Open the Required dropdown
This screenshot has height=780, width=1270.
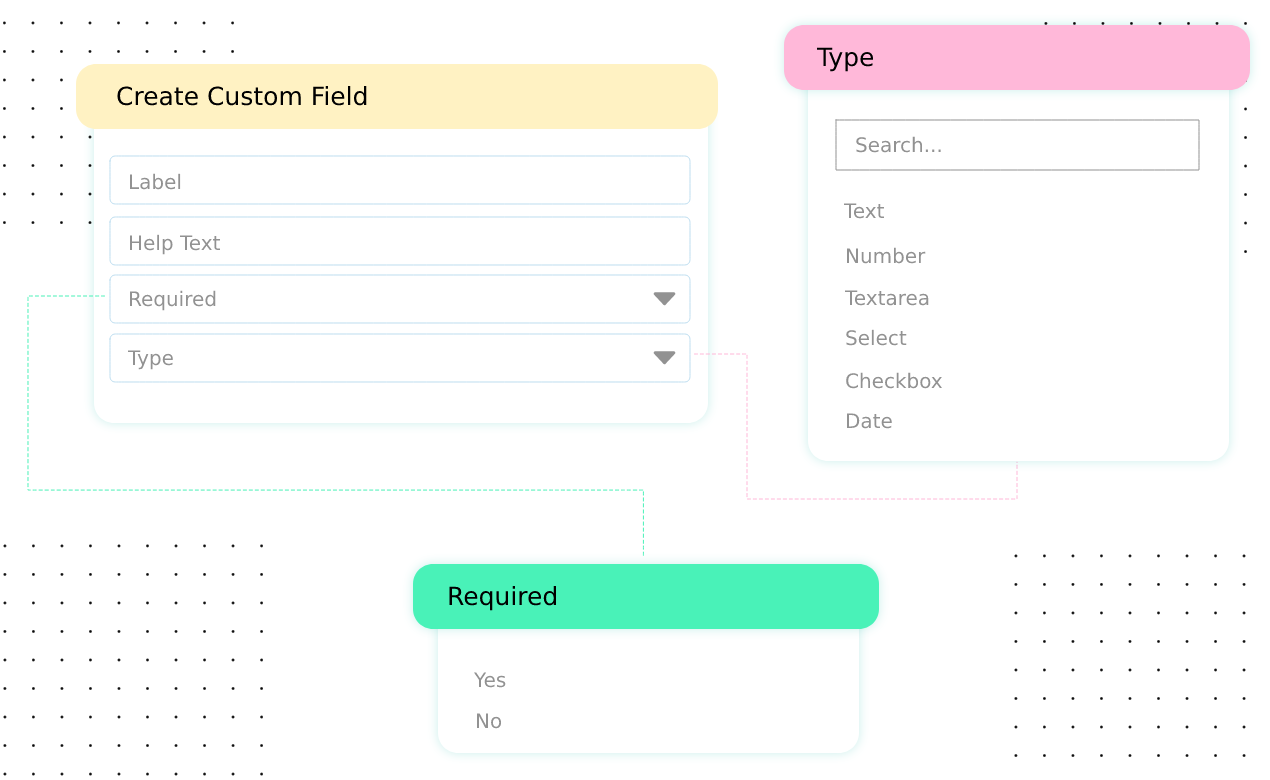point(400,299)
